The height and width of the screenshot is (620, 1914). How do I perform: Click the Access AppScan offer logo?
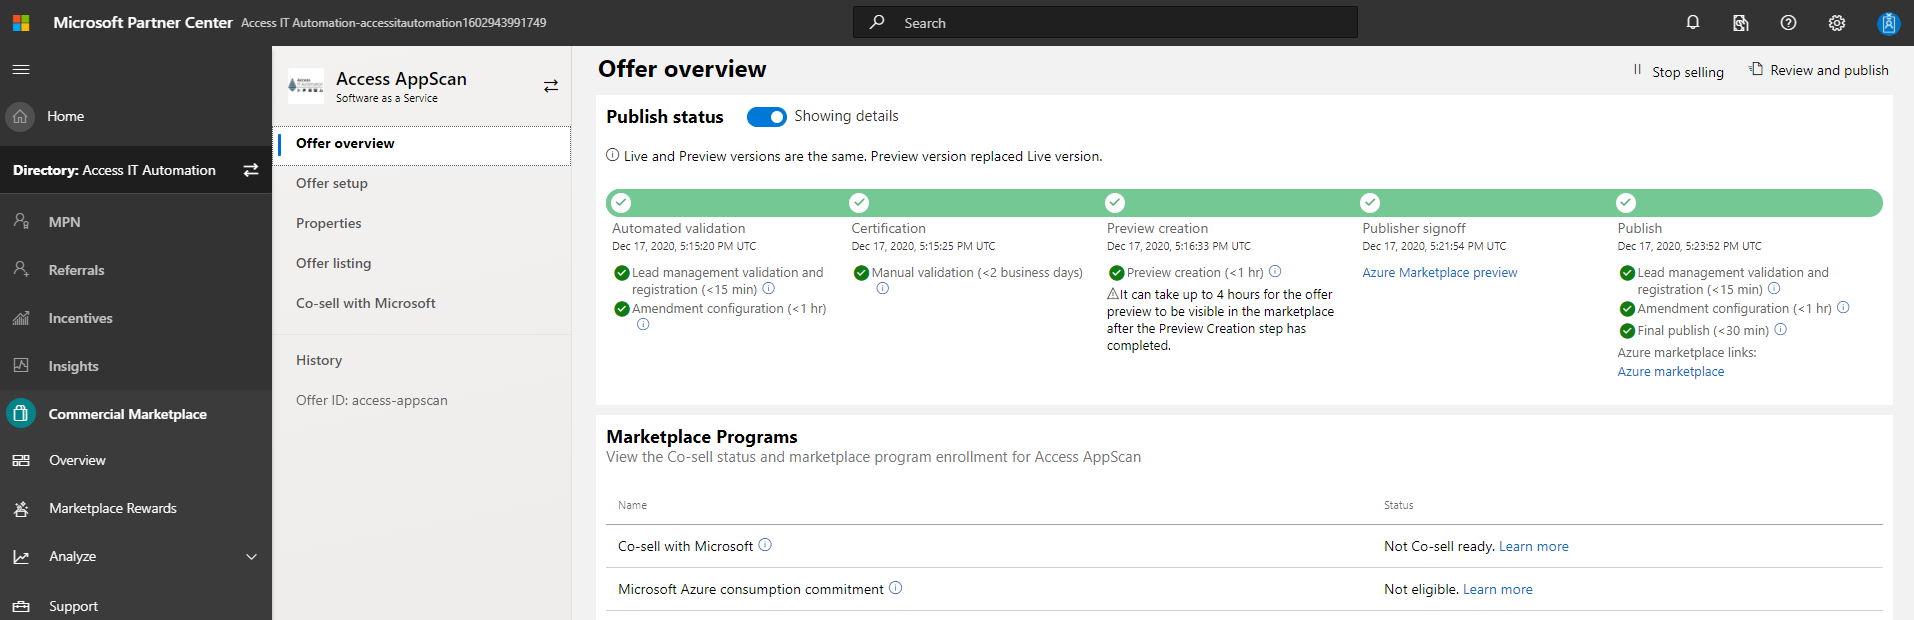[x=305, y=86]
